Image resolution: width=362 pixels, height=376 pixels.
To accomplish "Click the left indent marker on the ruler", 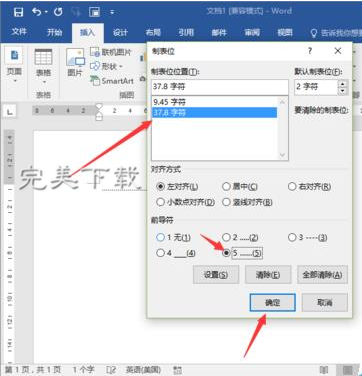I will coord(99,116).
